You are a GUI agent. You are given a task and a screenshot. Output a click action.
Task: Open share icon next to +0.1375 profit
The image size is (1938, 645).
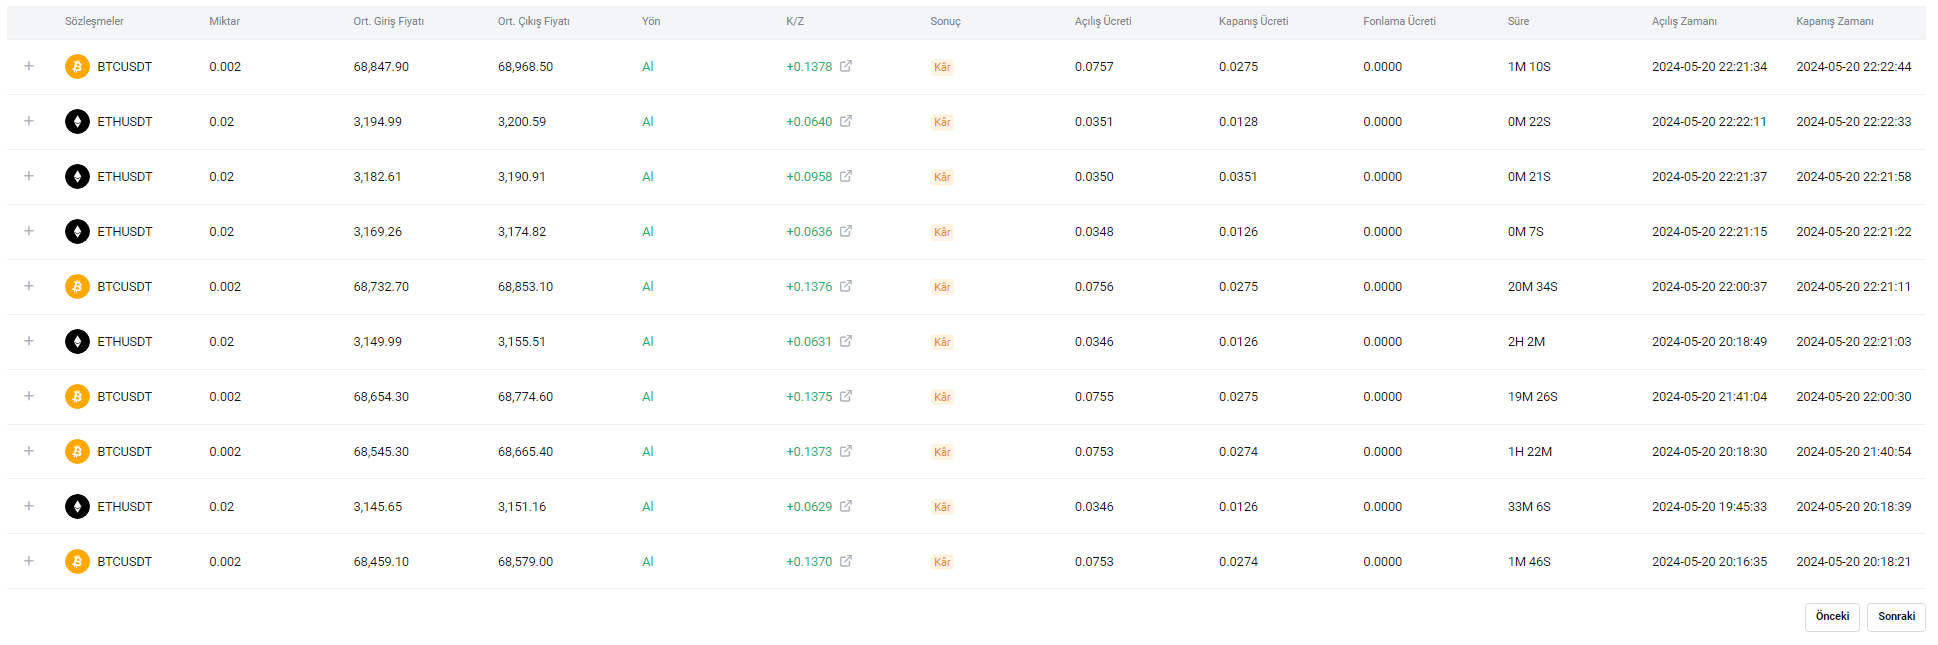[x=846, y=396]
